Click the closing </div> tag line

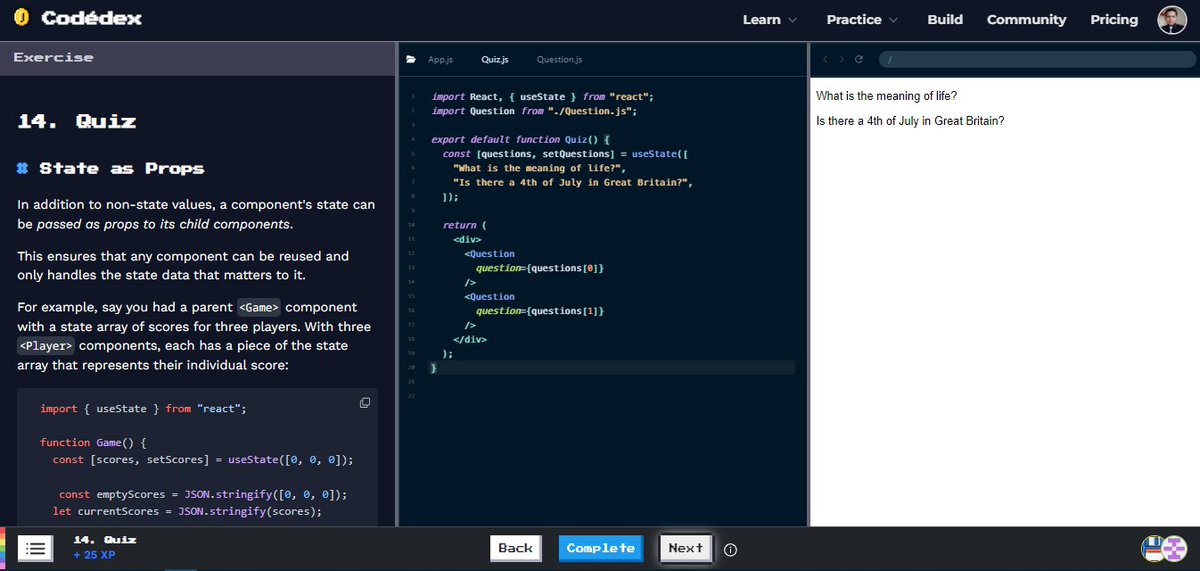pos(470,339)
